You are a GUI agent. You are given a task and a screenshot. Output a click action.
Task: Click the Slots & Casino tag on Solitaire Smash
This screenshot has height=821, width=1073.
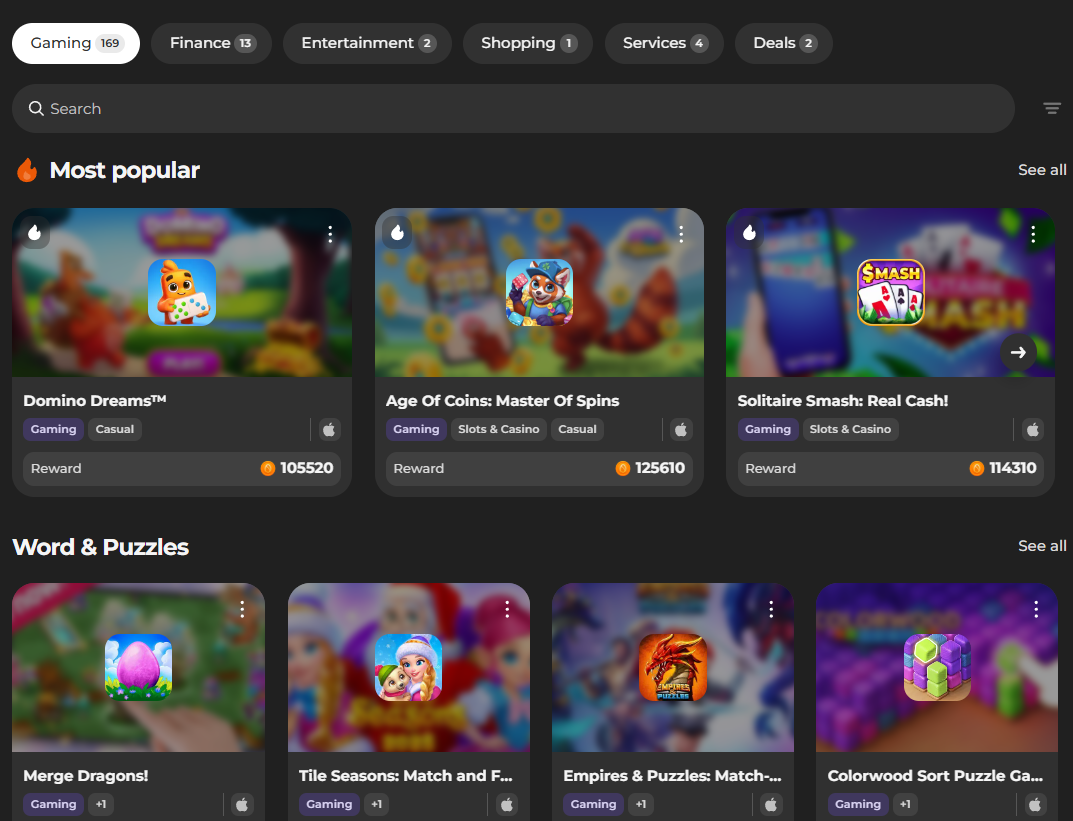[x=851, y=429]
